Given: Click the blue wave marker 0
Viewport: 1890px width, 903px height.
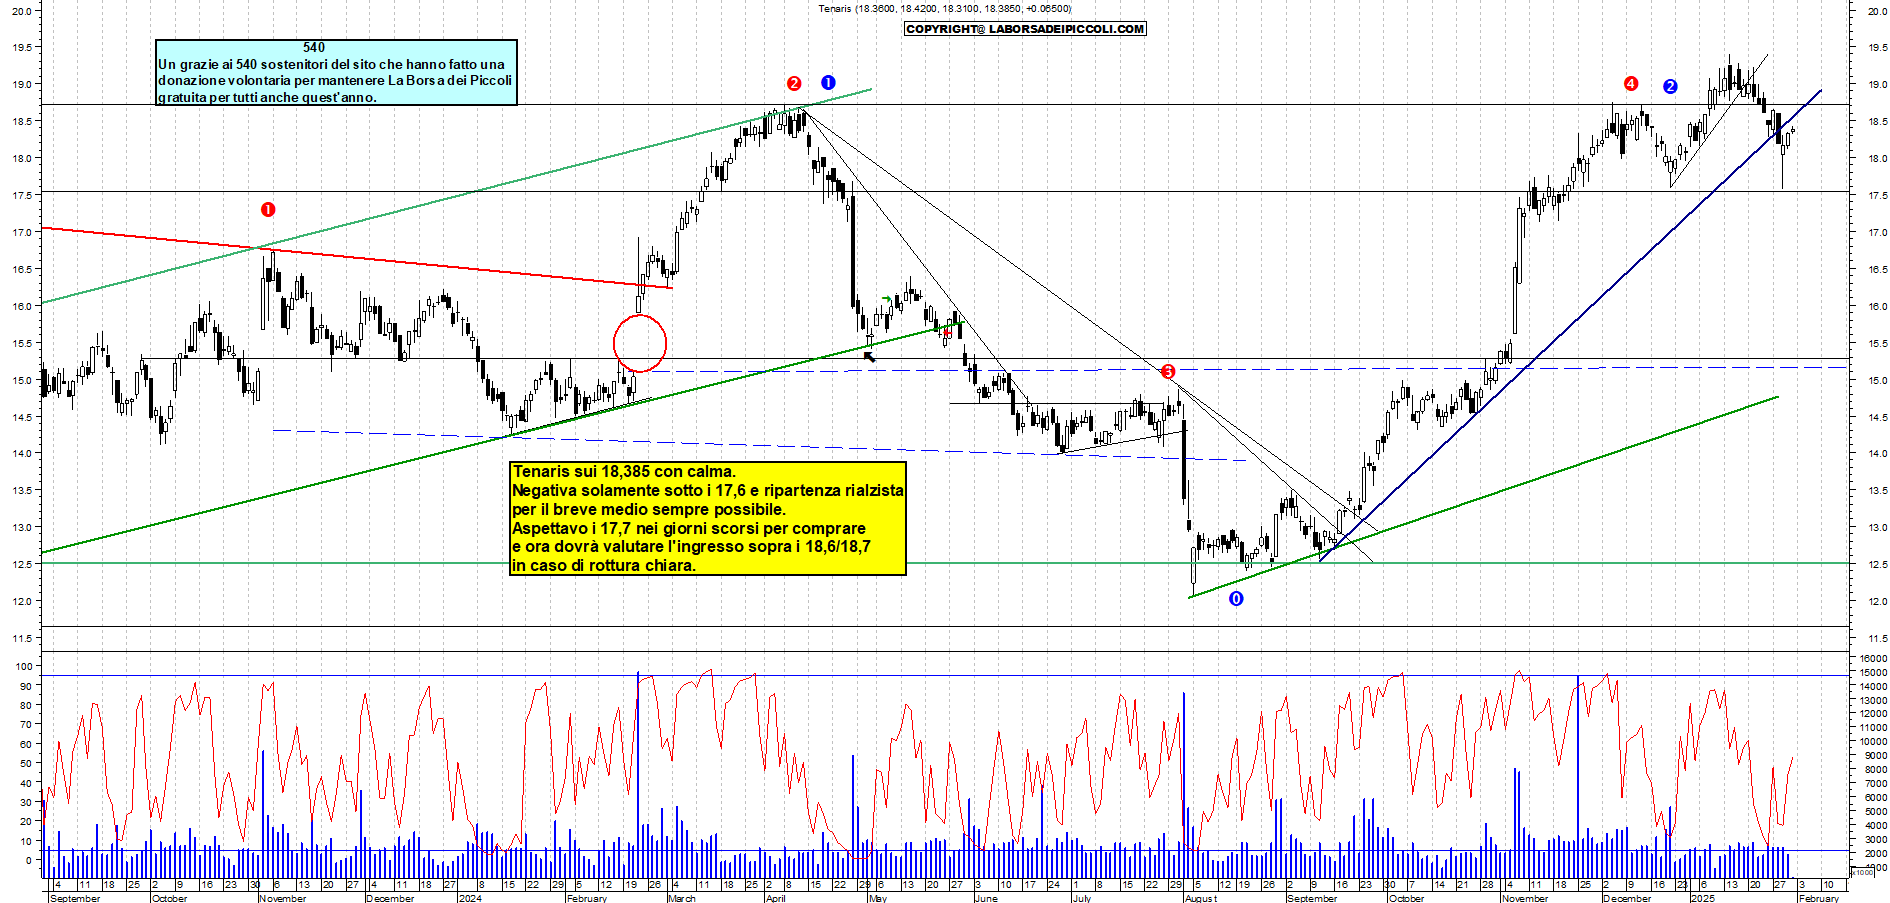Looking at the screenshot, I should (x=1236, y=598).
